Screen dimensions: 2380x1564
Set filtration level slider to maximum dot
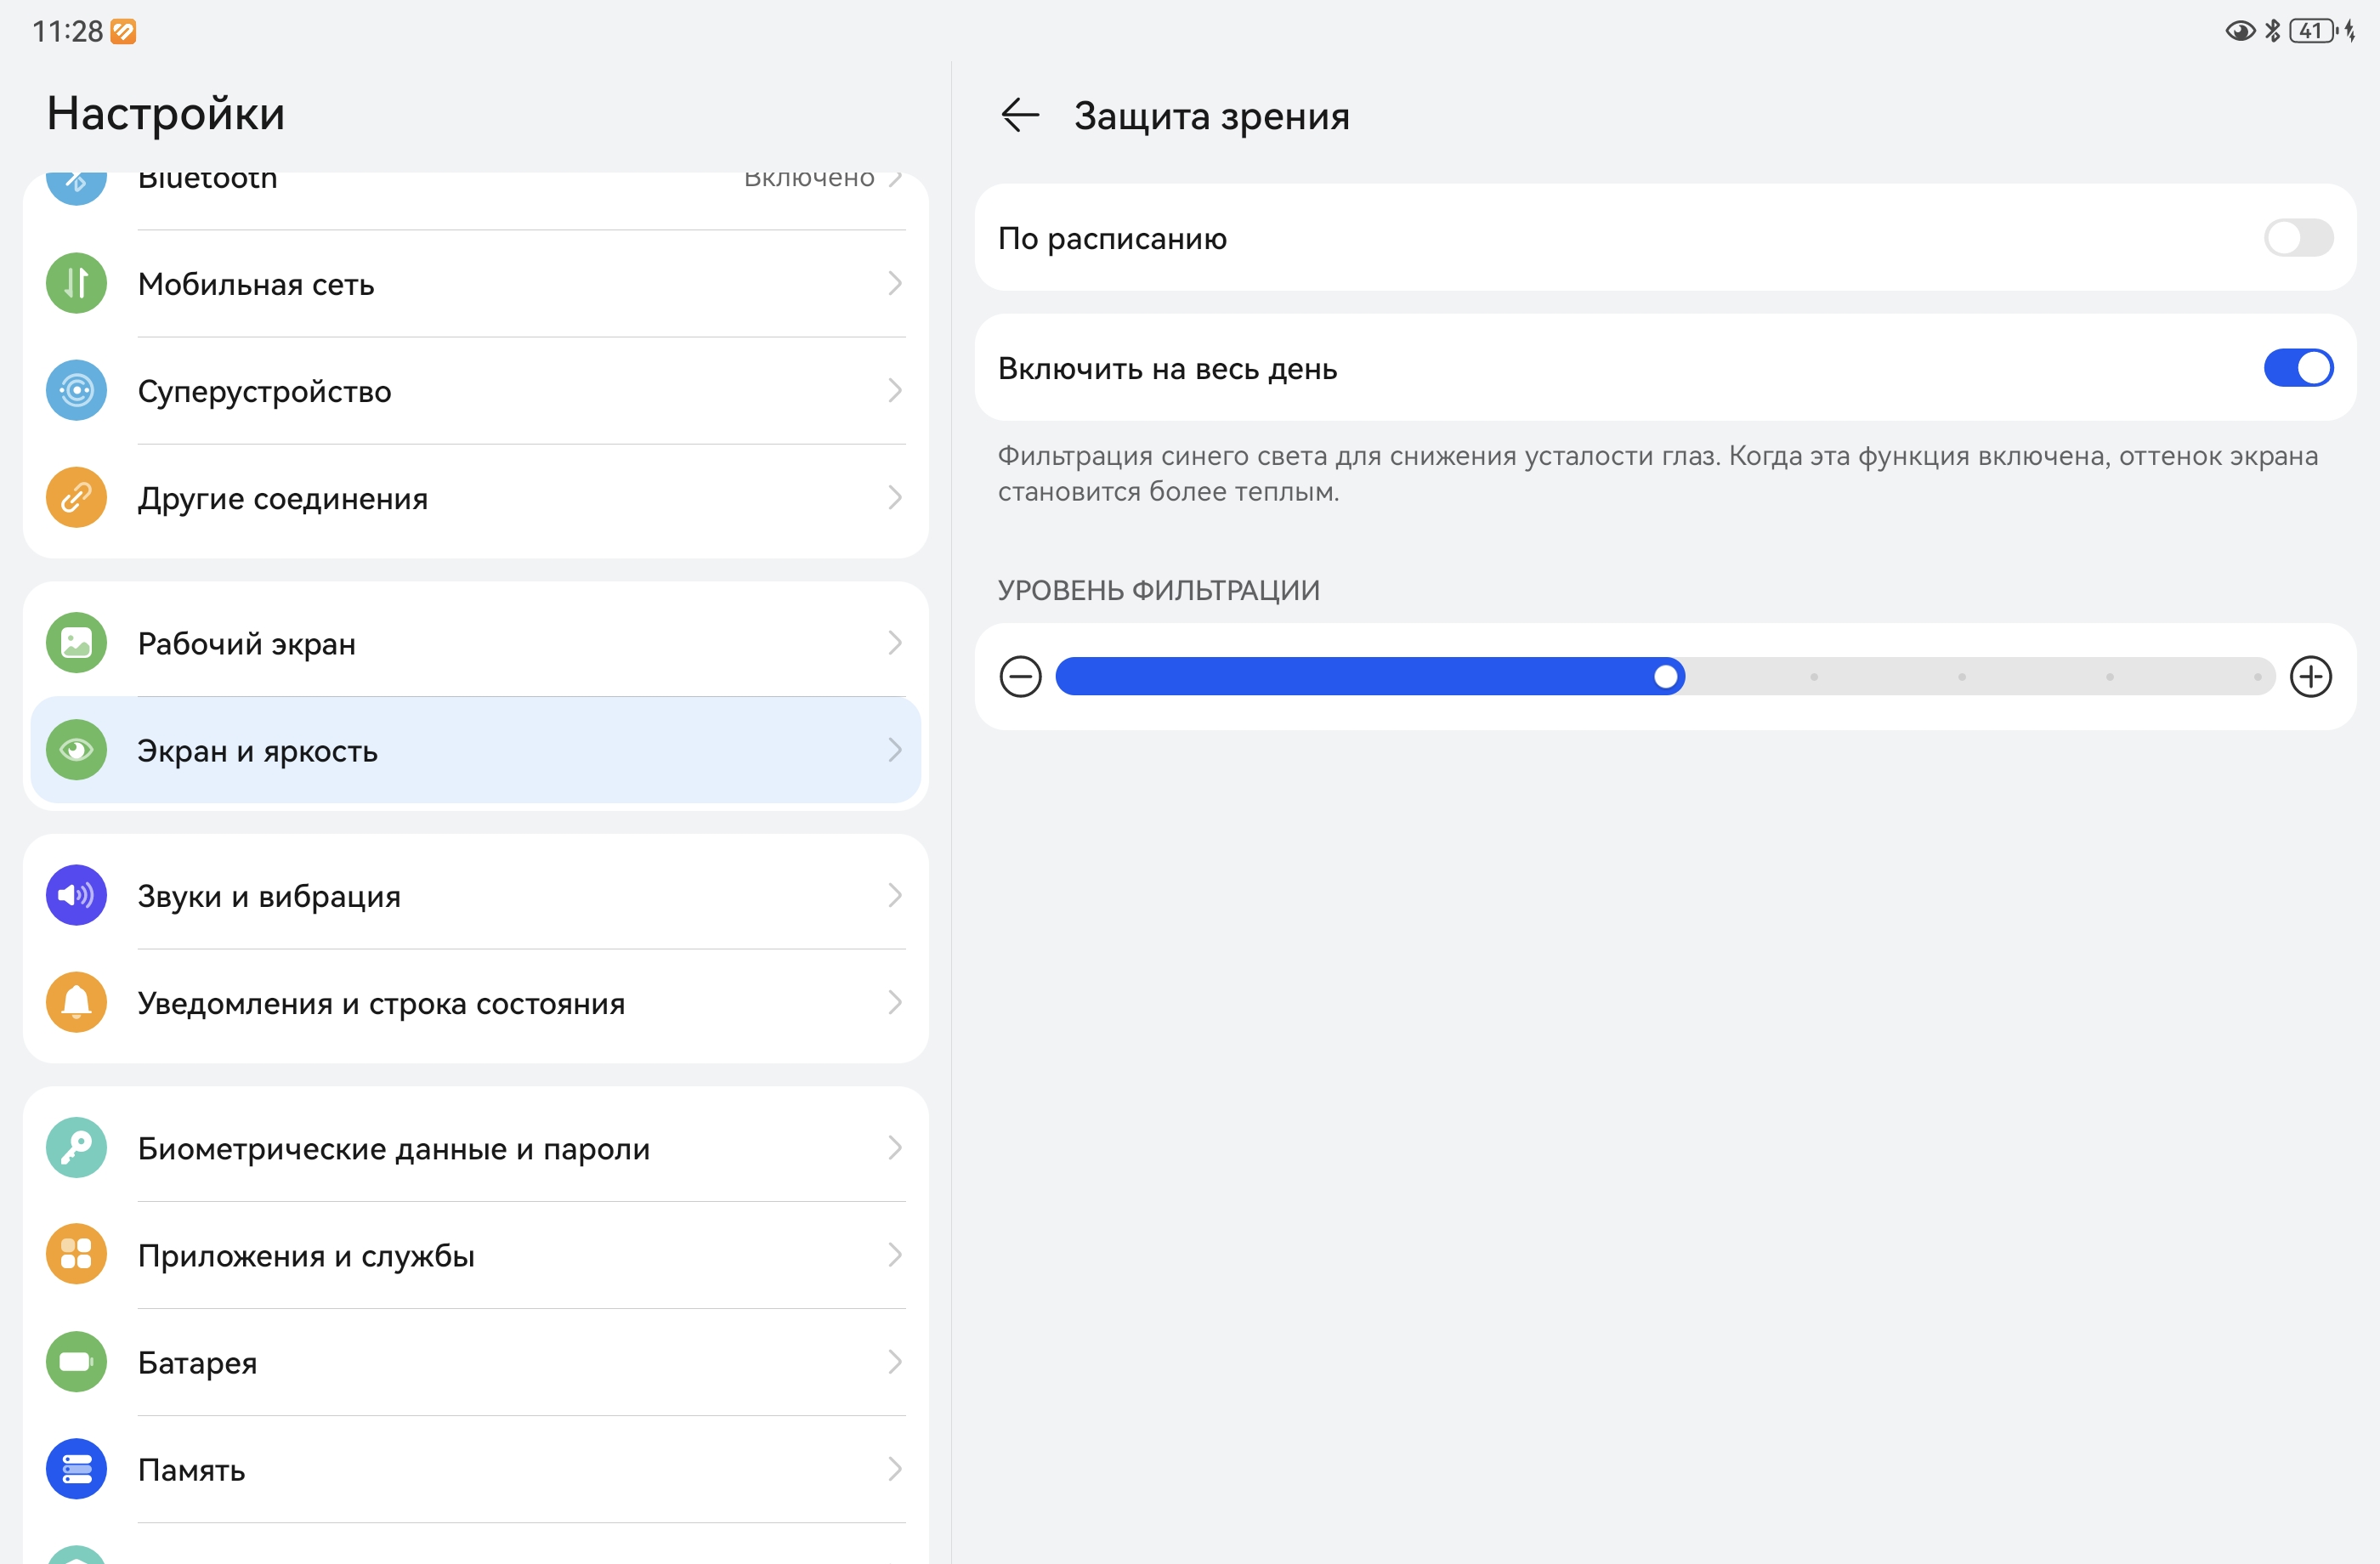[2257, 677]
